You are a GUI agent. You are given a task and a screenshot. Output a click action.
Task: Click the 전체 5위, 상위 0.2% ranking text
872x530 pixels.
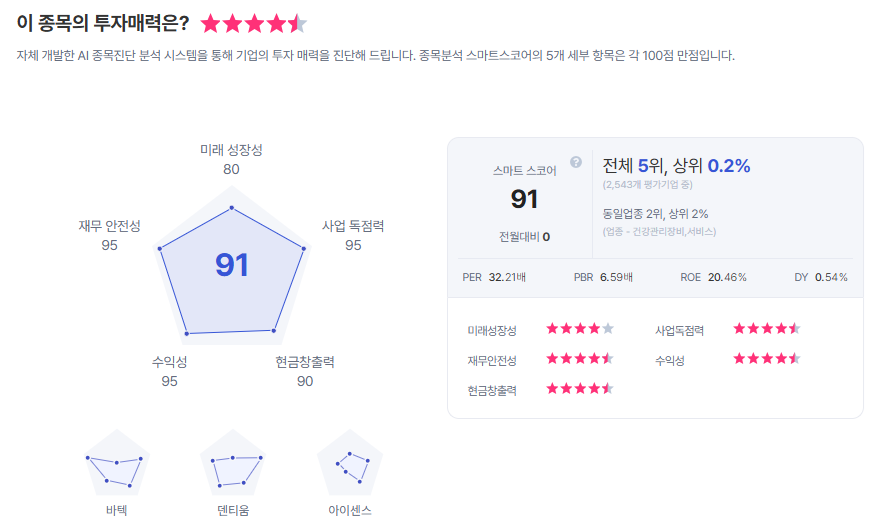[676, 166]
